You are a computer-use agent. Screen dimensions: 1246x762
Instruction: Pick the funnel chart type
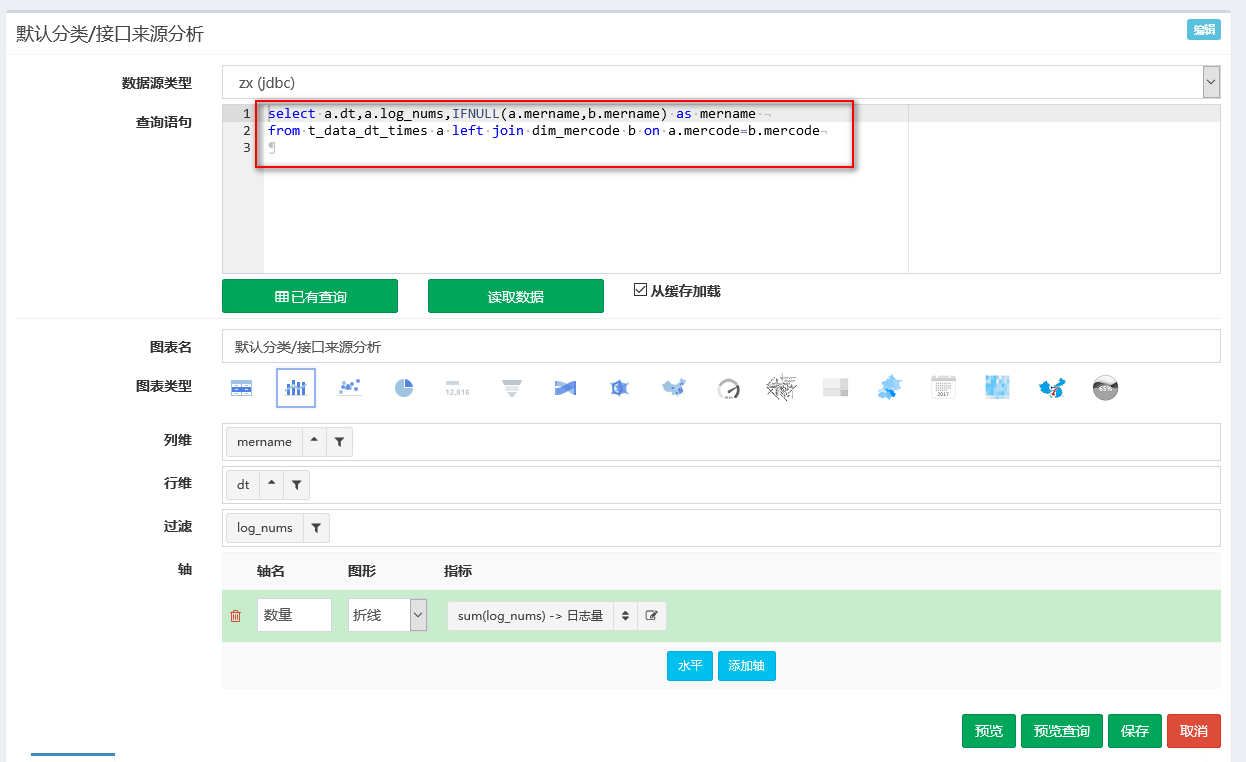(x=512, y=388)
